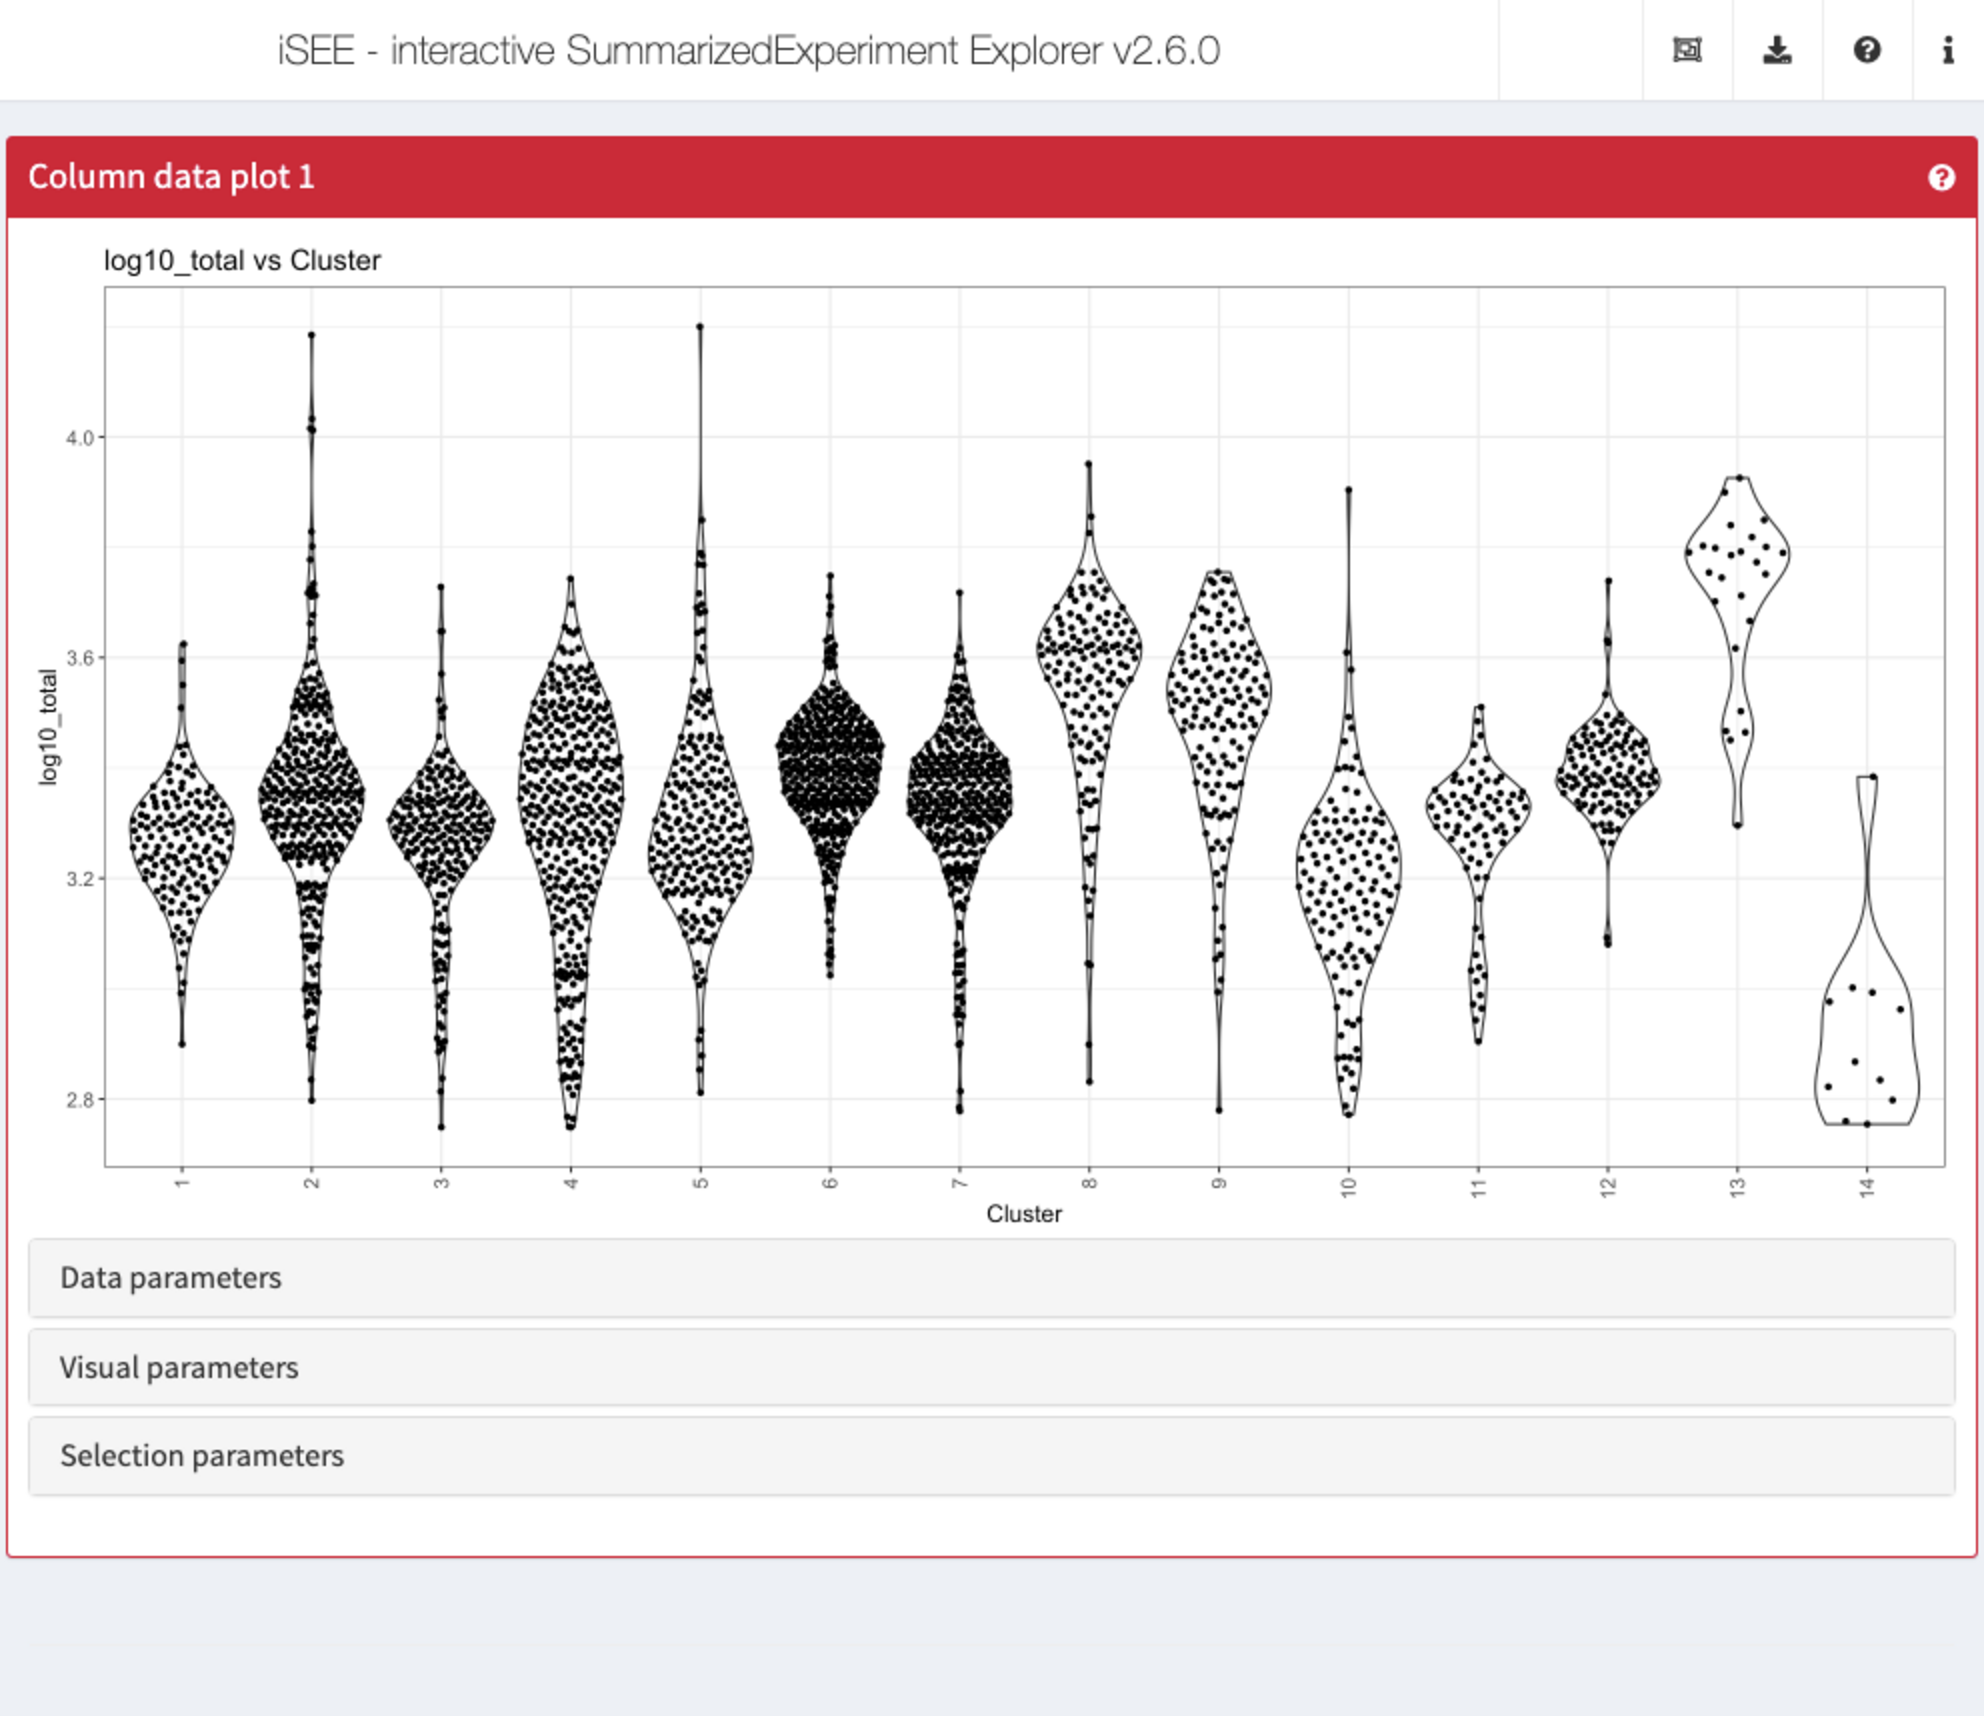The height and width of the screenshot is (1716, 1984).
Task: Expand the Data parameters section
Action: 991,1278
